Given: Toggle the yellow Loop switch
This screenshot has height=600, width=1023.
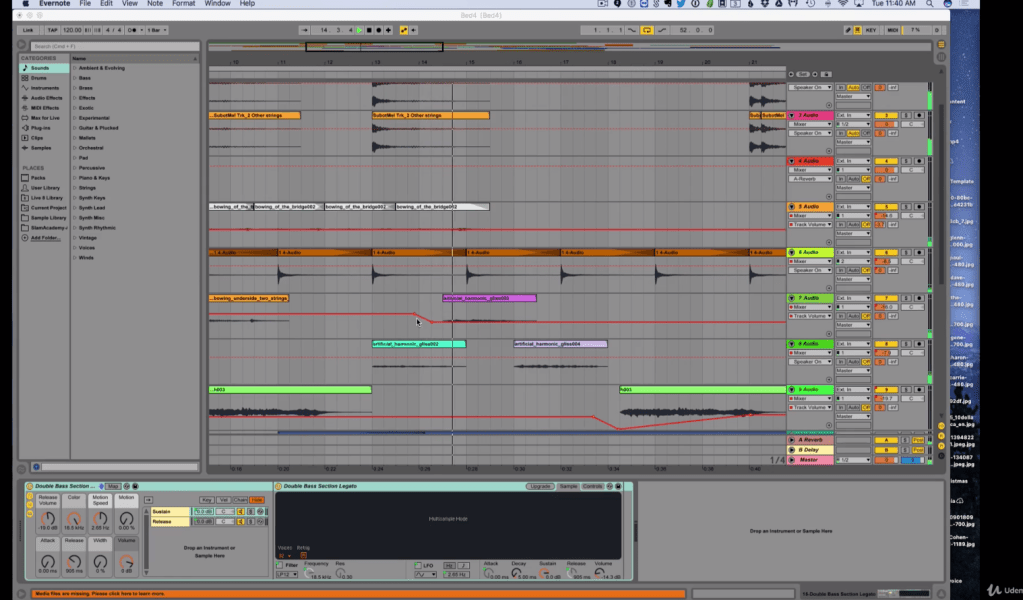Looking at the screenshot, I should point(647,30).
